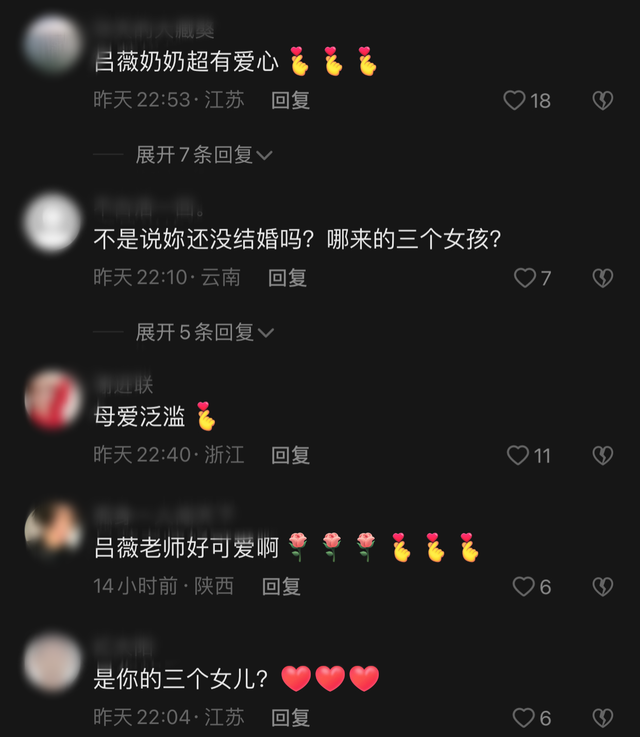
Task: Like the 是你的三个女儿 comment
Action: tap(523, 718)
